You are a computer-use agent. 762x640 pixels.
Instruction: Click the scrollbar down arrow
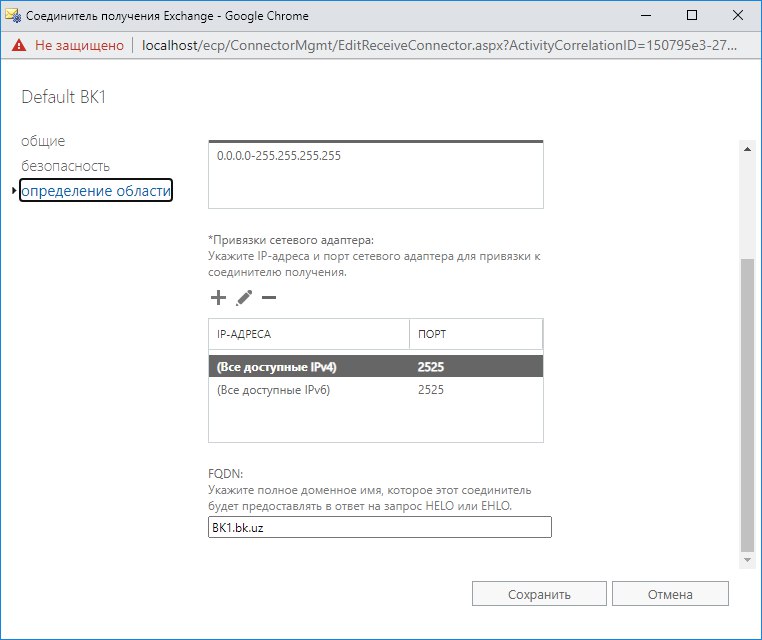tap(747, 560)
